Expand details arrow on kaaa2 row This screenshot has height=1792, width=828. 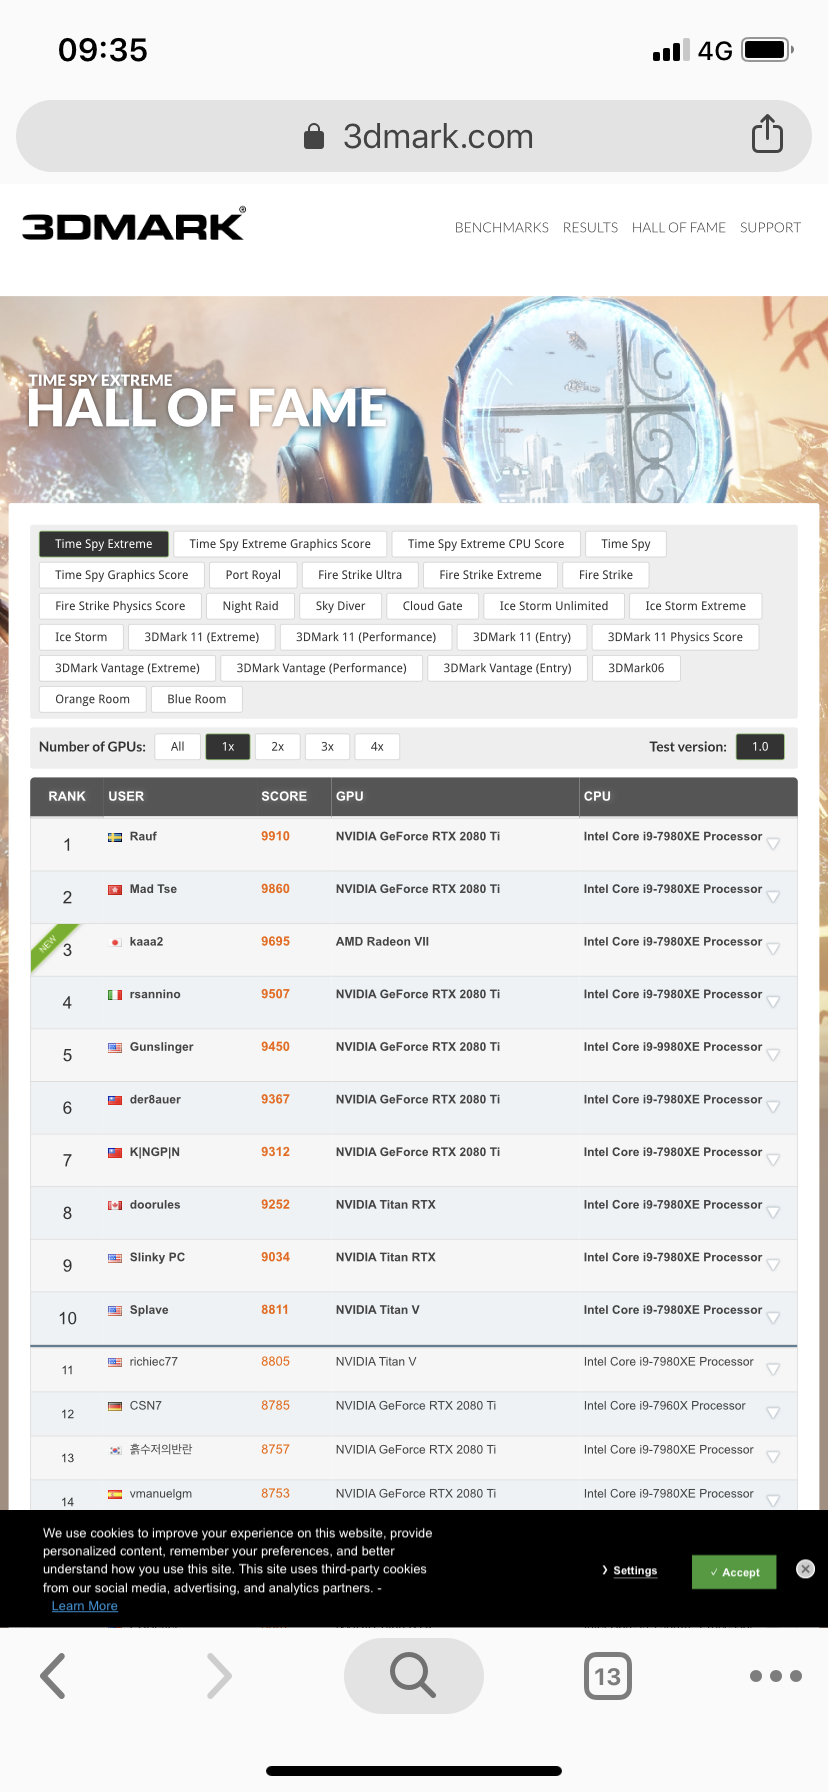773,949
